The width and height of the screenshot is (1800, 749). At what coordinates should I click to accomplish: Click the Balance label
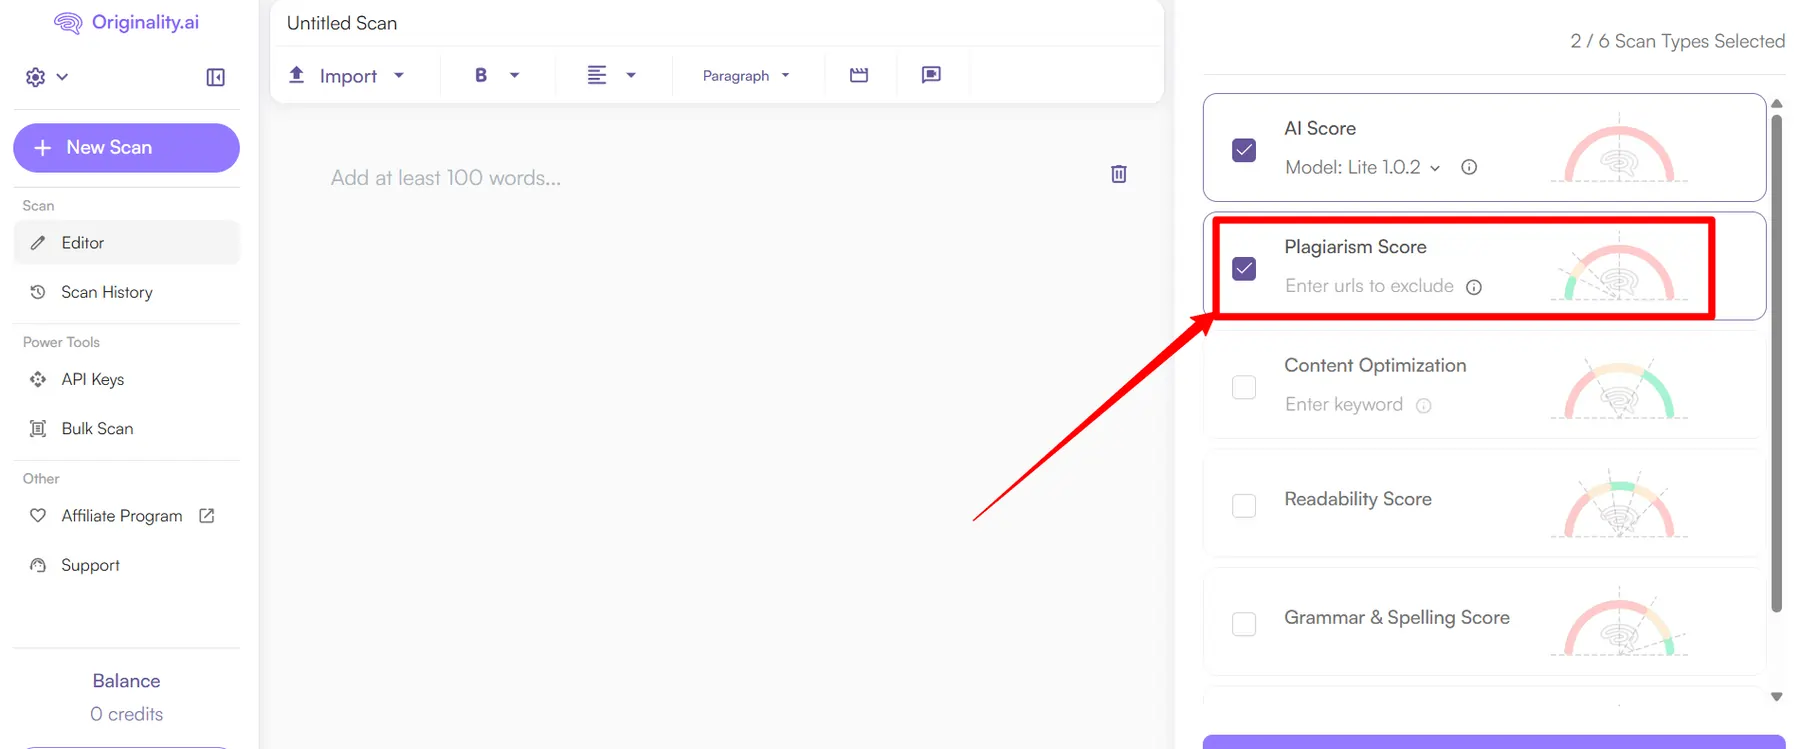[126, 681]
